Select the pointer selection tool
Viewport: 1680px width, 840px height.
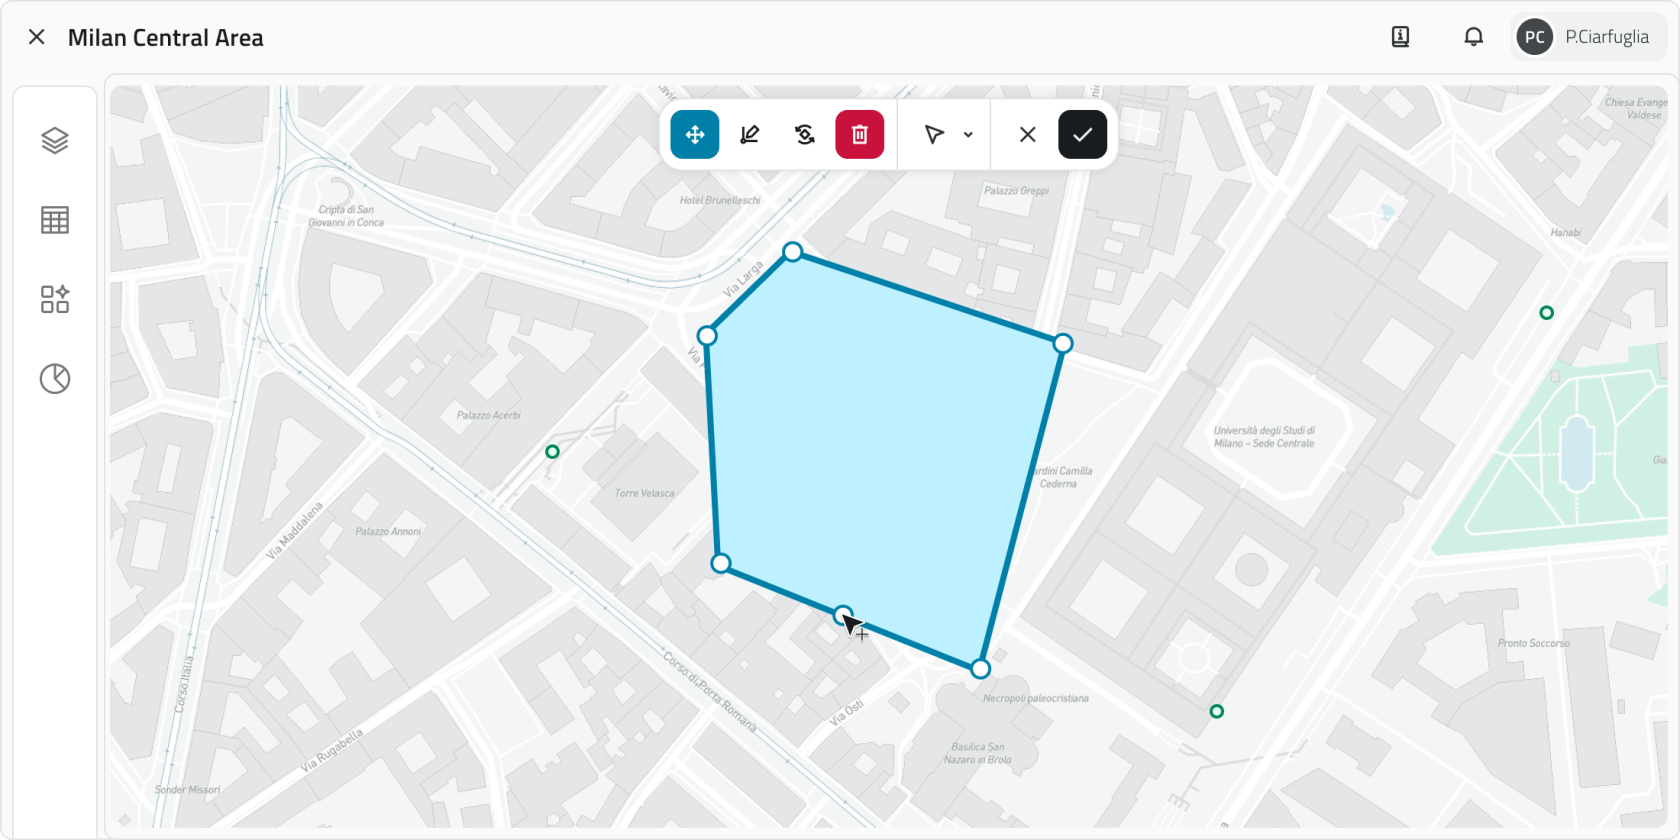pyautogui.click(x=934, y=135)
